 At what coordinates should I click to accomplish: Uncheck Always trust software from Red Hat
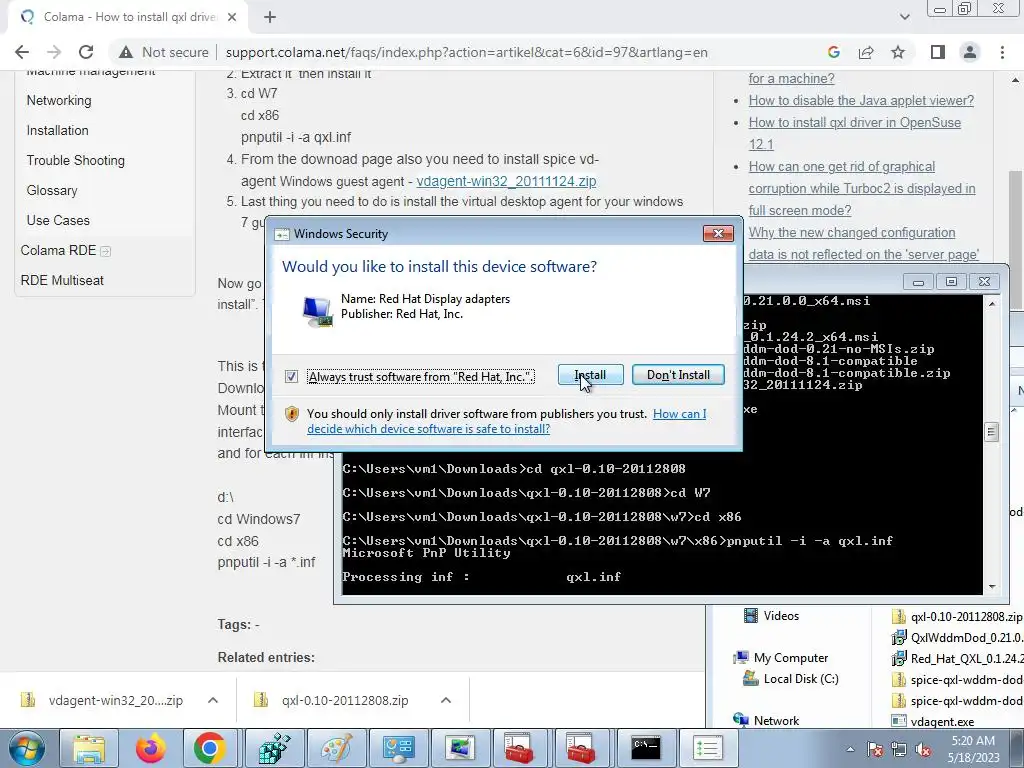(x=291, y=377)
